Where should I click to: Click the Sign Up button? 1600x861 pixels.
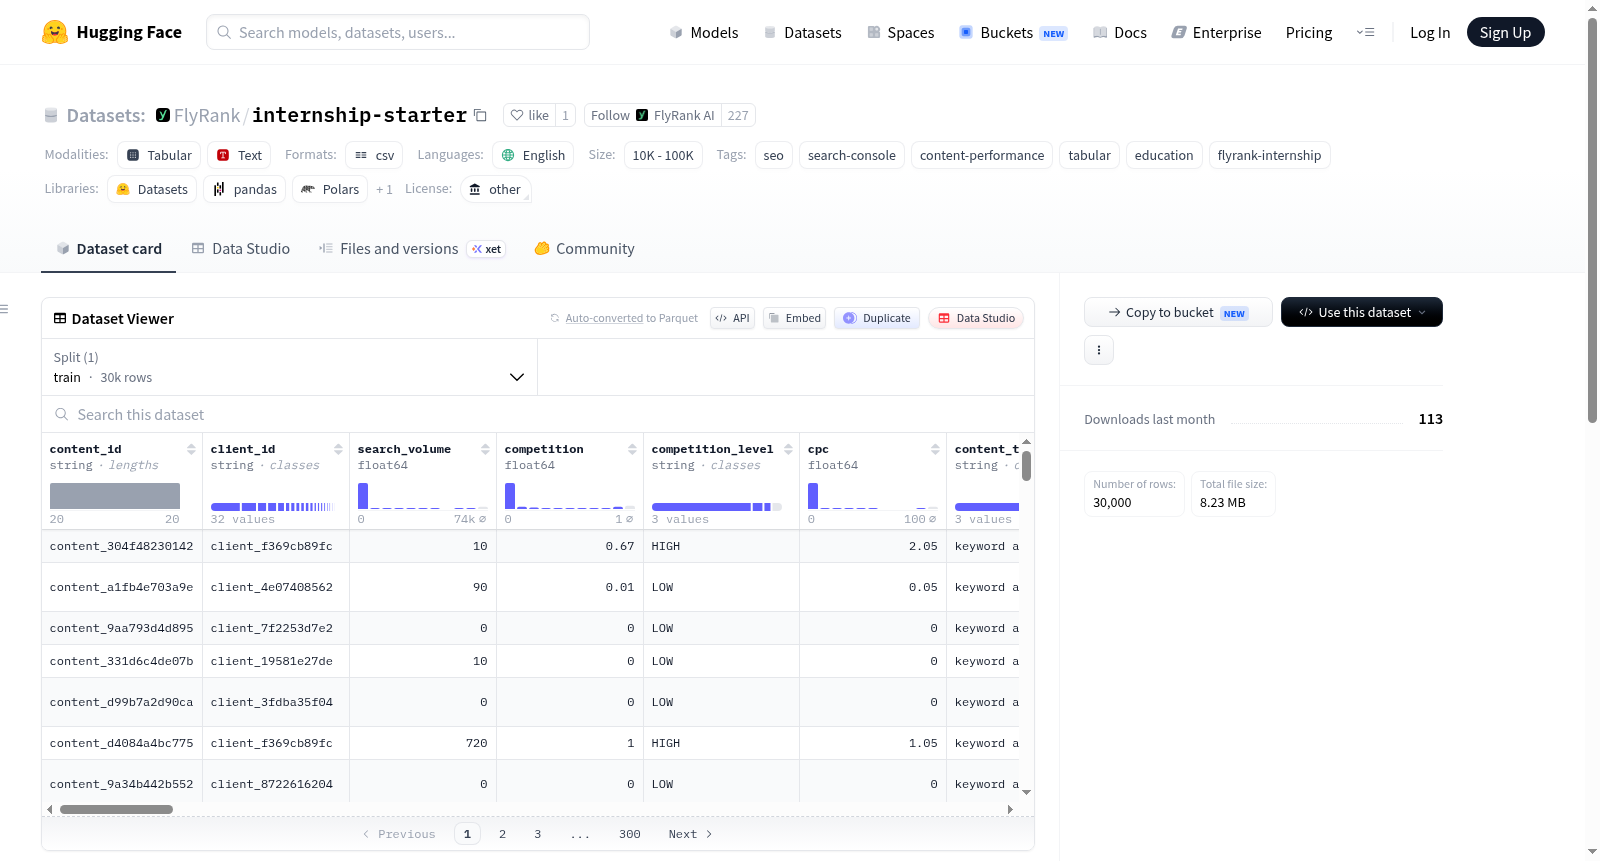click(1505, 32)
